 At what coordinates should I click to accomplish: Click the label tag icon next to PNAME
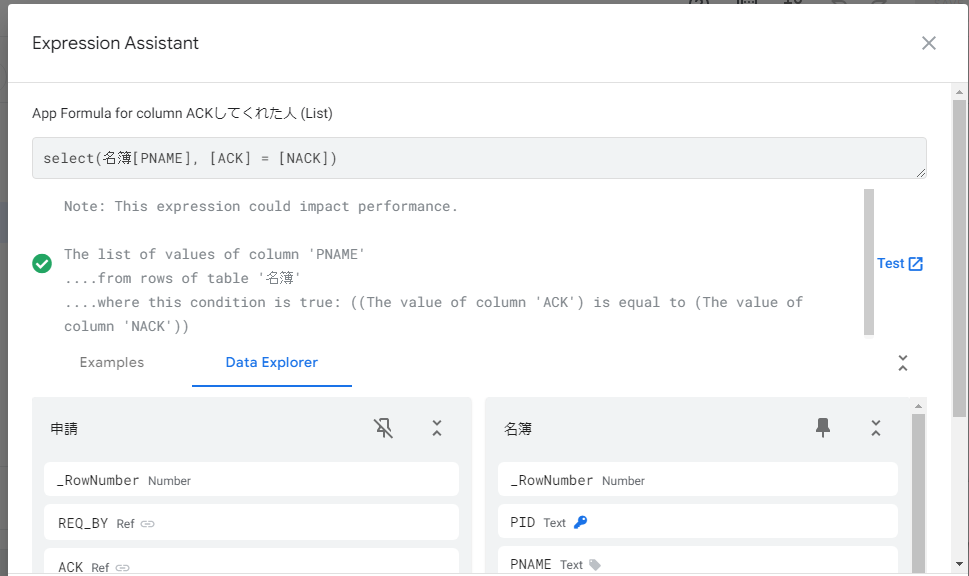click(595, 564)
